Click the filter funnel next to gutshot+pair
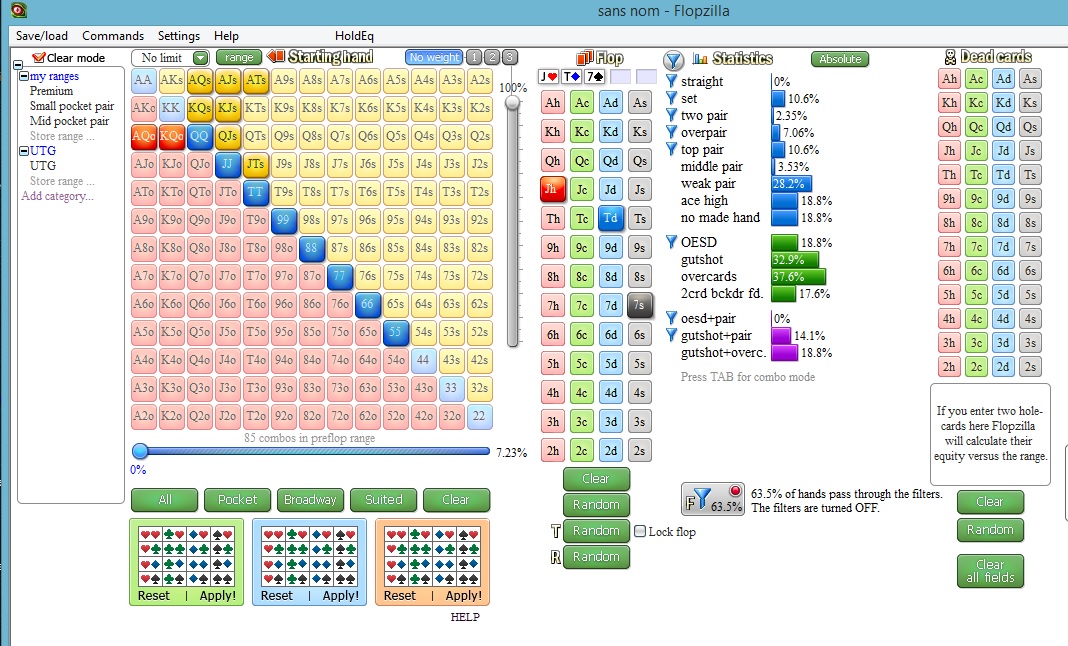 (672, 335)
